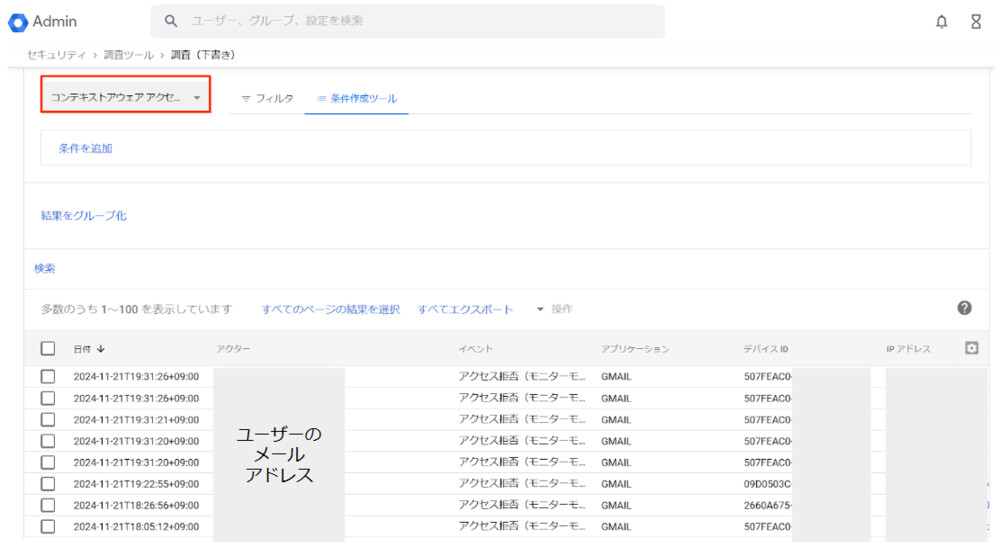Open the help question mark icon
Screen dimensions: 1000x547
[x=964, y=308]
